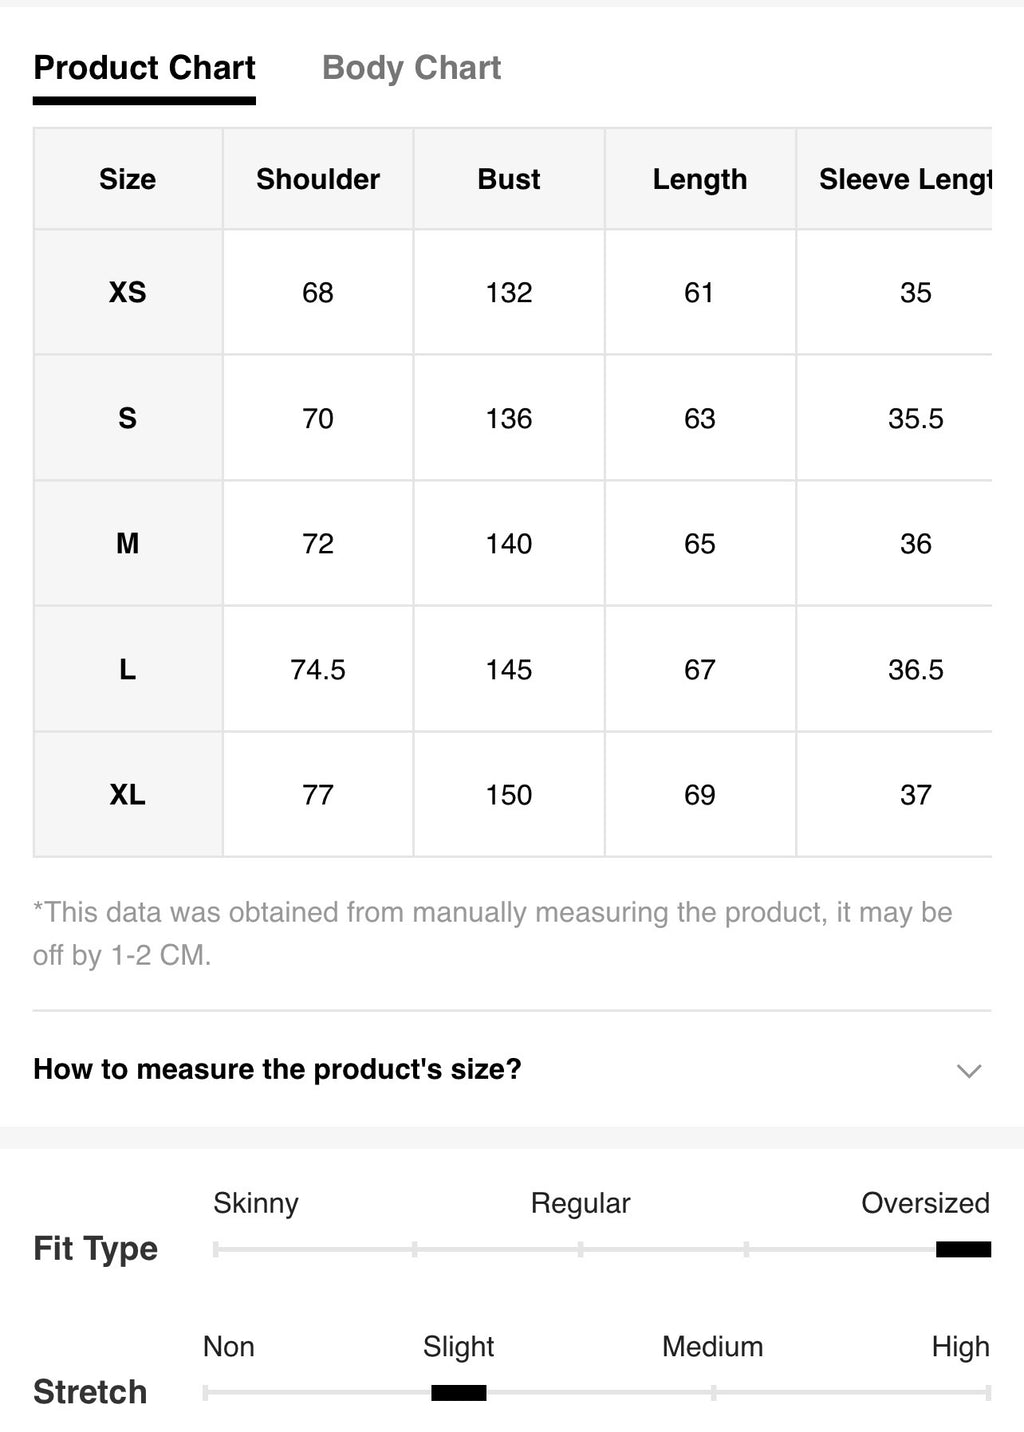The height and width of the screenshot is (1432, 1024).
Task: Switch to the Body Chart tab
Action: pyautogui.click(x=411, y=68)
